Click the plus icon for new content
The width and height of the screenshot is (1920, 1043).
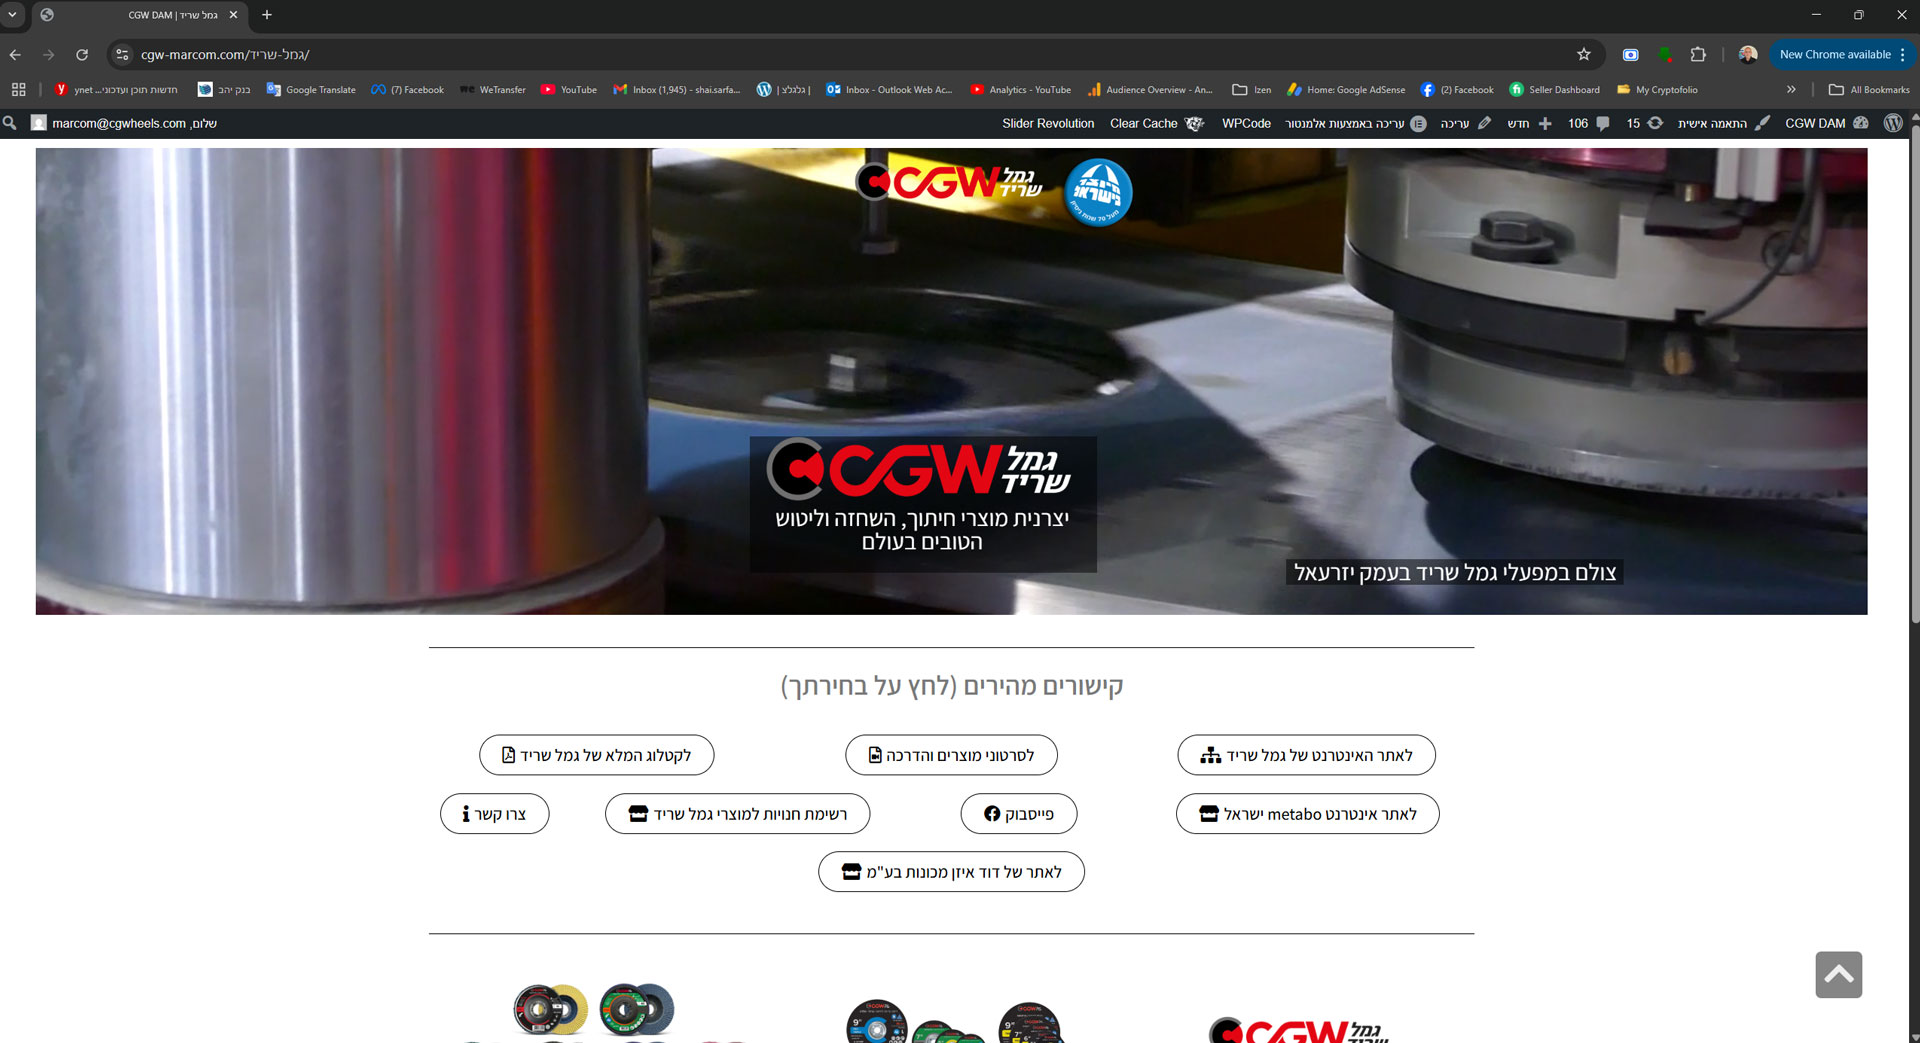[x=1545, y=123]
